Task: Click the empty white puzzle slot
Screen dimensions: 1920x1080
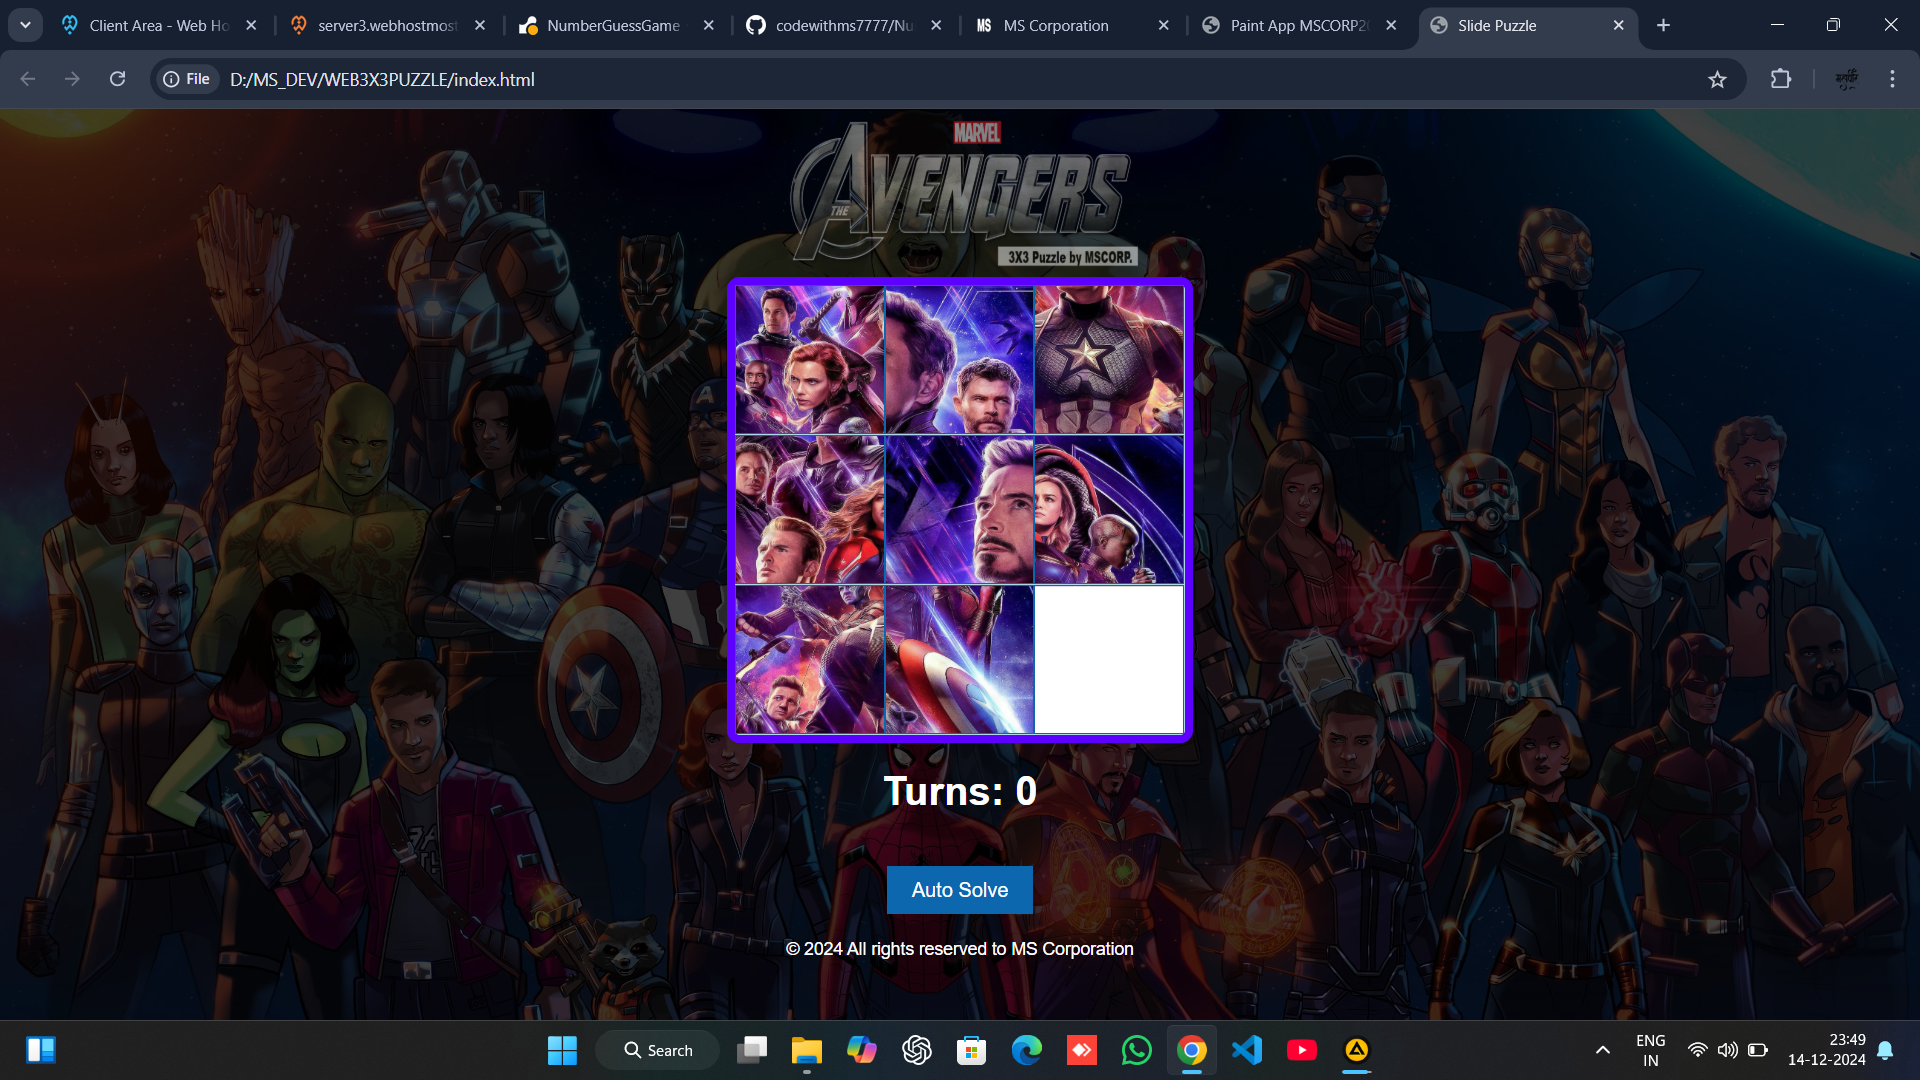Action: coord(1109,660)
